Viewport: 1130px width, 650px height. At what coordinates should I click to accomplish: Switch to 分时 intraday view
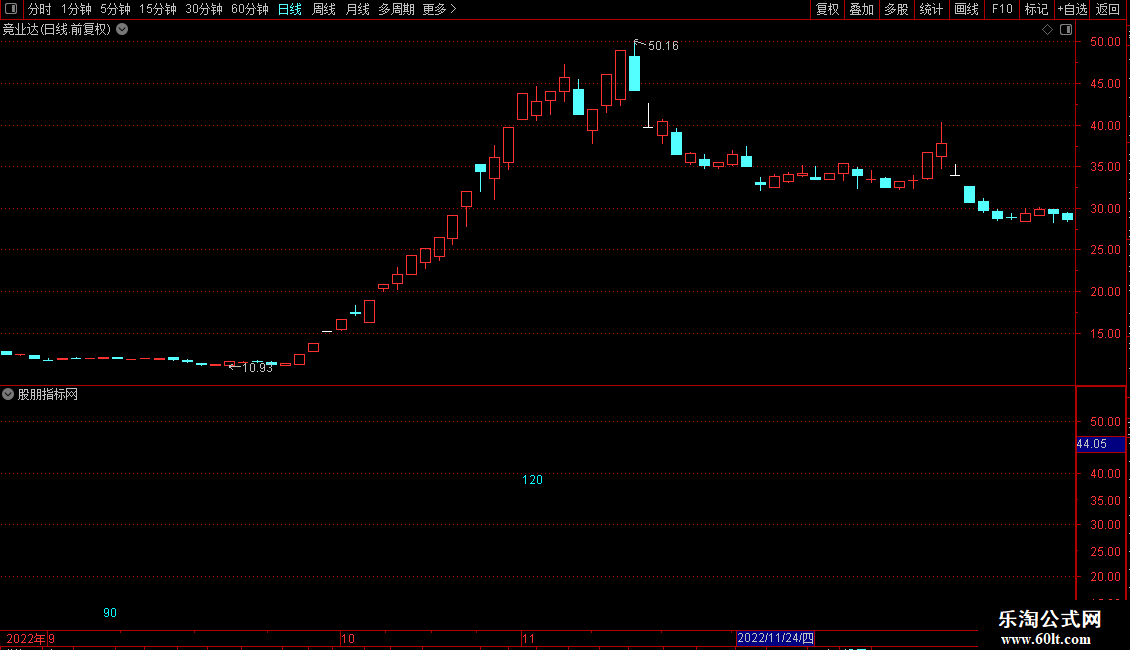40,9
